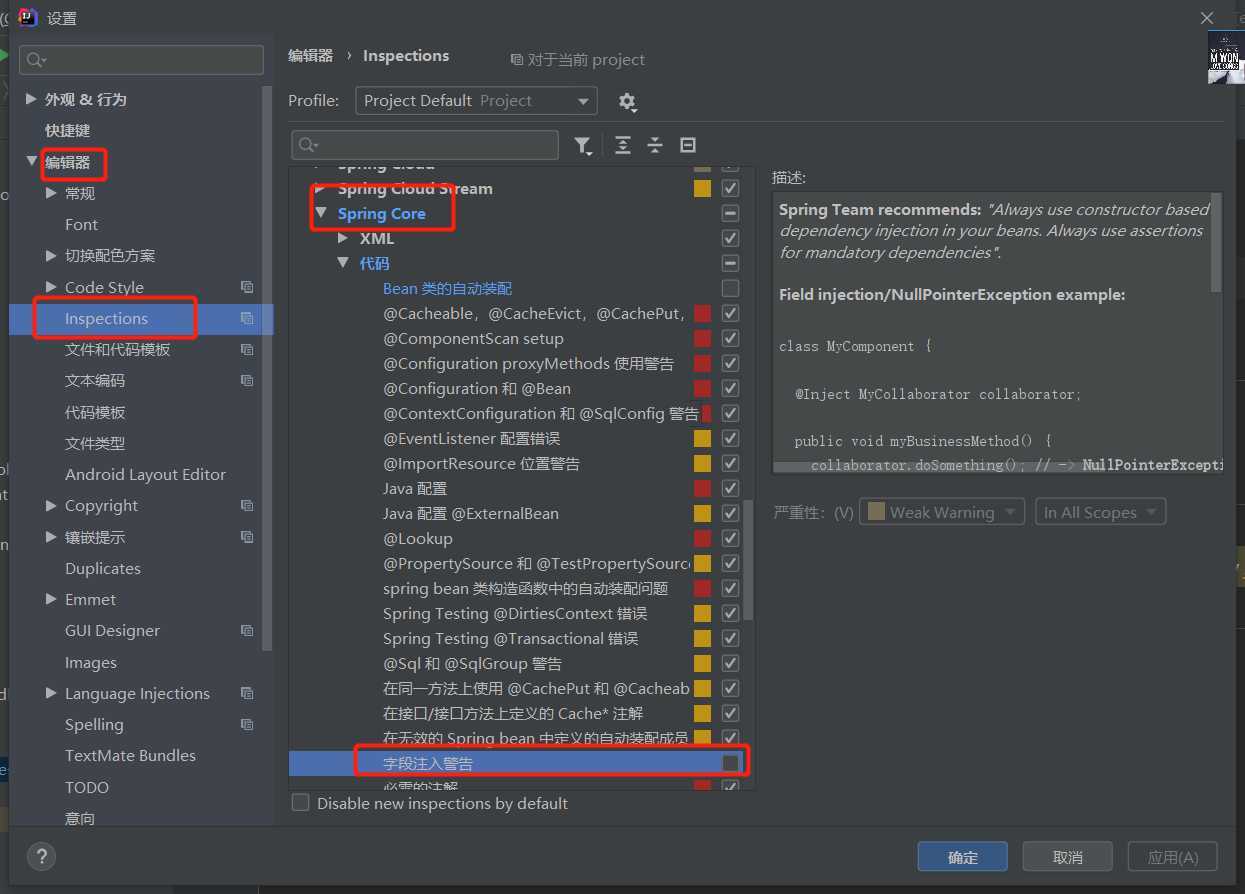
Task: Click the red severity swatch beside @ComponentScan setup
Action: tap(702, 338)
